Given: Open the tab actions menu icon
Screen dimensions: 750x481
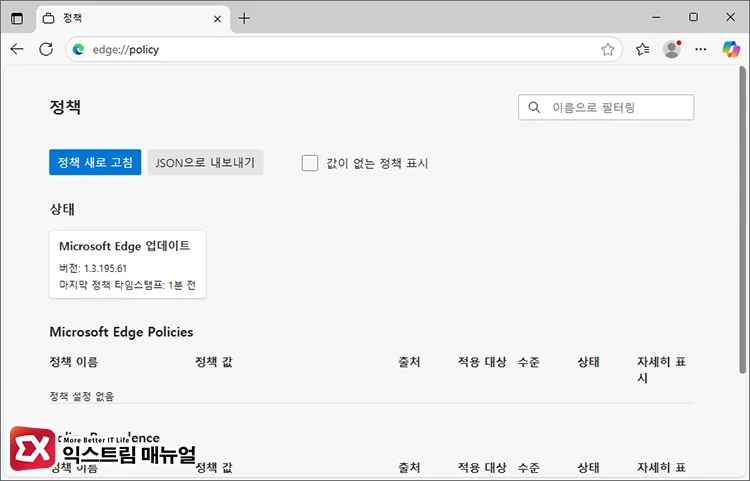Looking at the screenshot, I should coord(17,19).
